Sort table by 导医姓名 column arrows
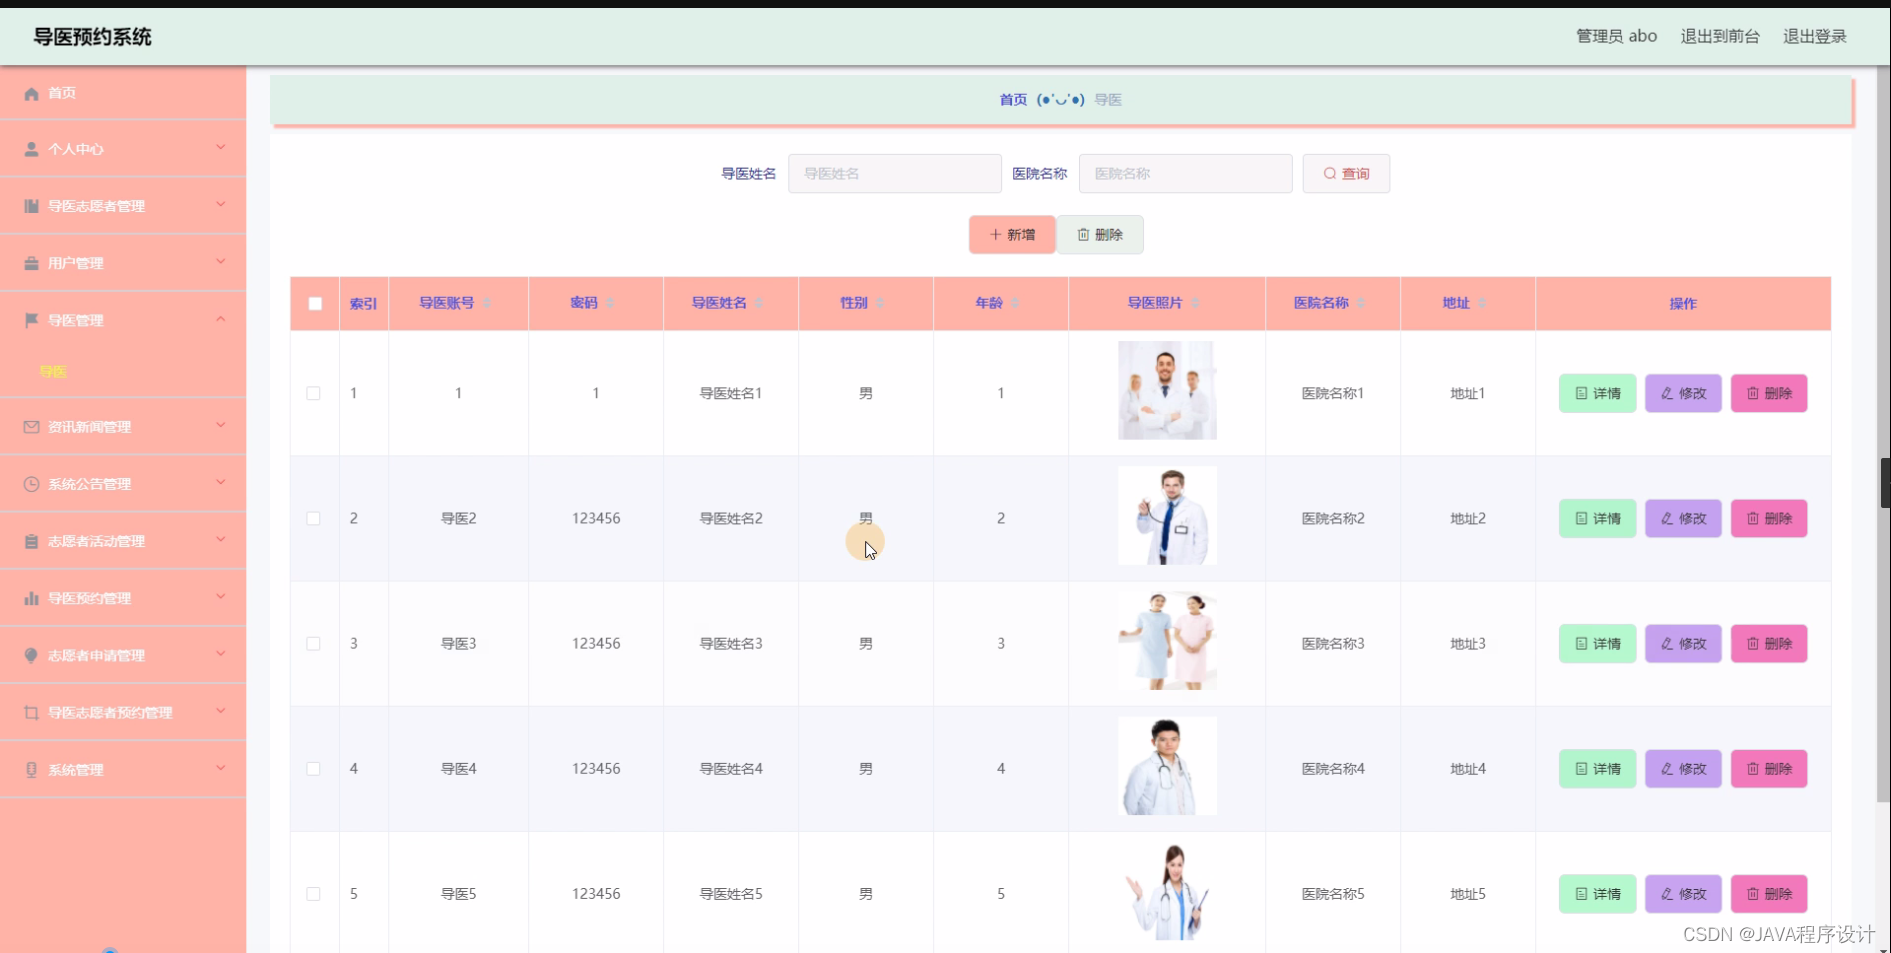 pyautogui.click(x=759, y=303)
